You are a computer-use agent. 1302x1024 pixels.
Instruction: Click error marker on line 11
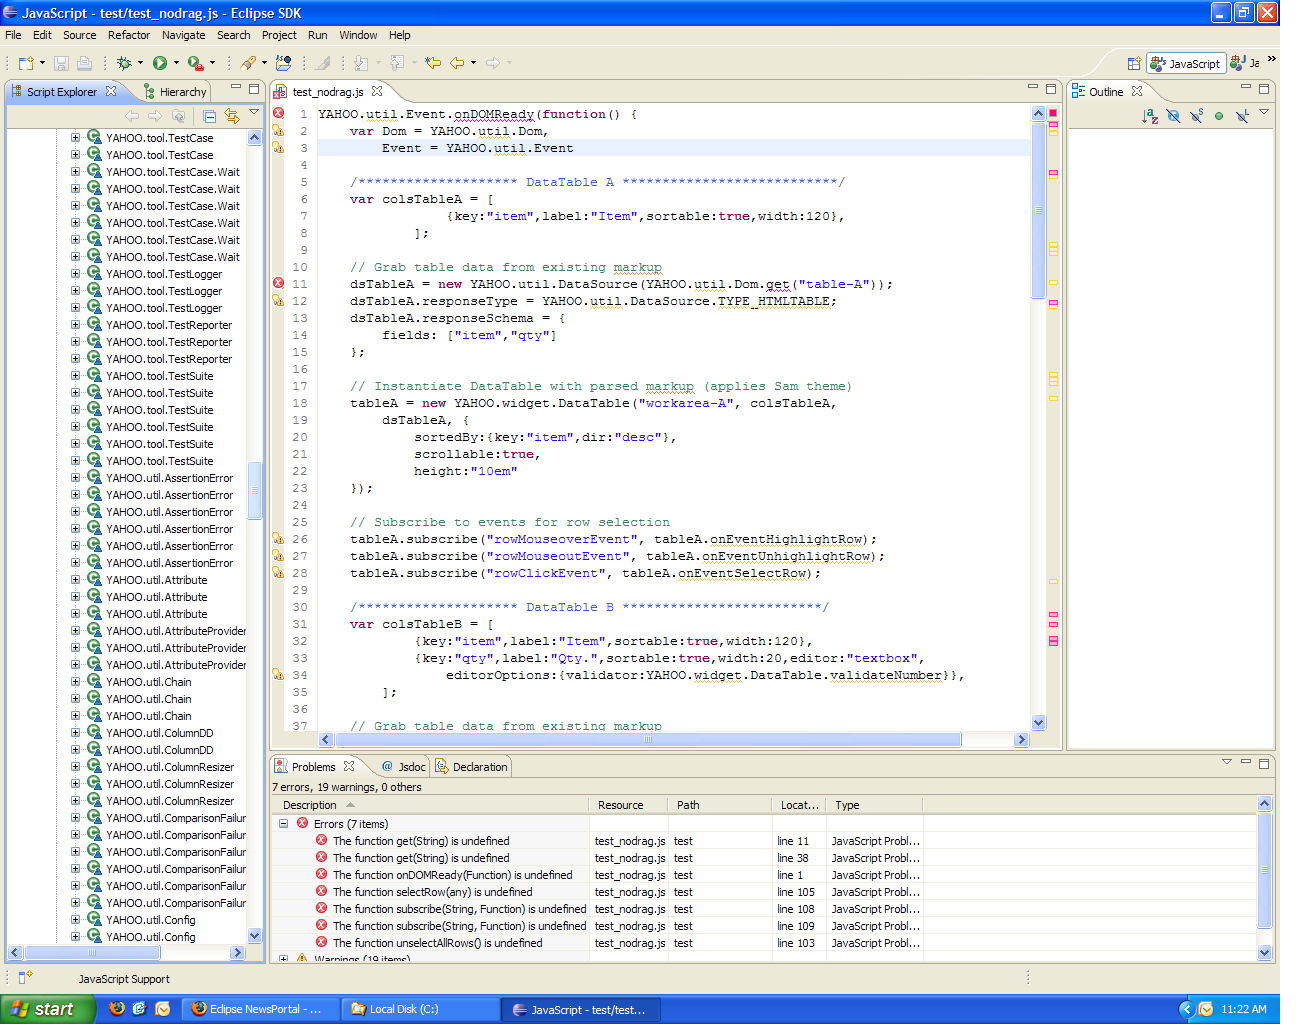(279, 283)
